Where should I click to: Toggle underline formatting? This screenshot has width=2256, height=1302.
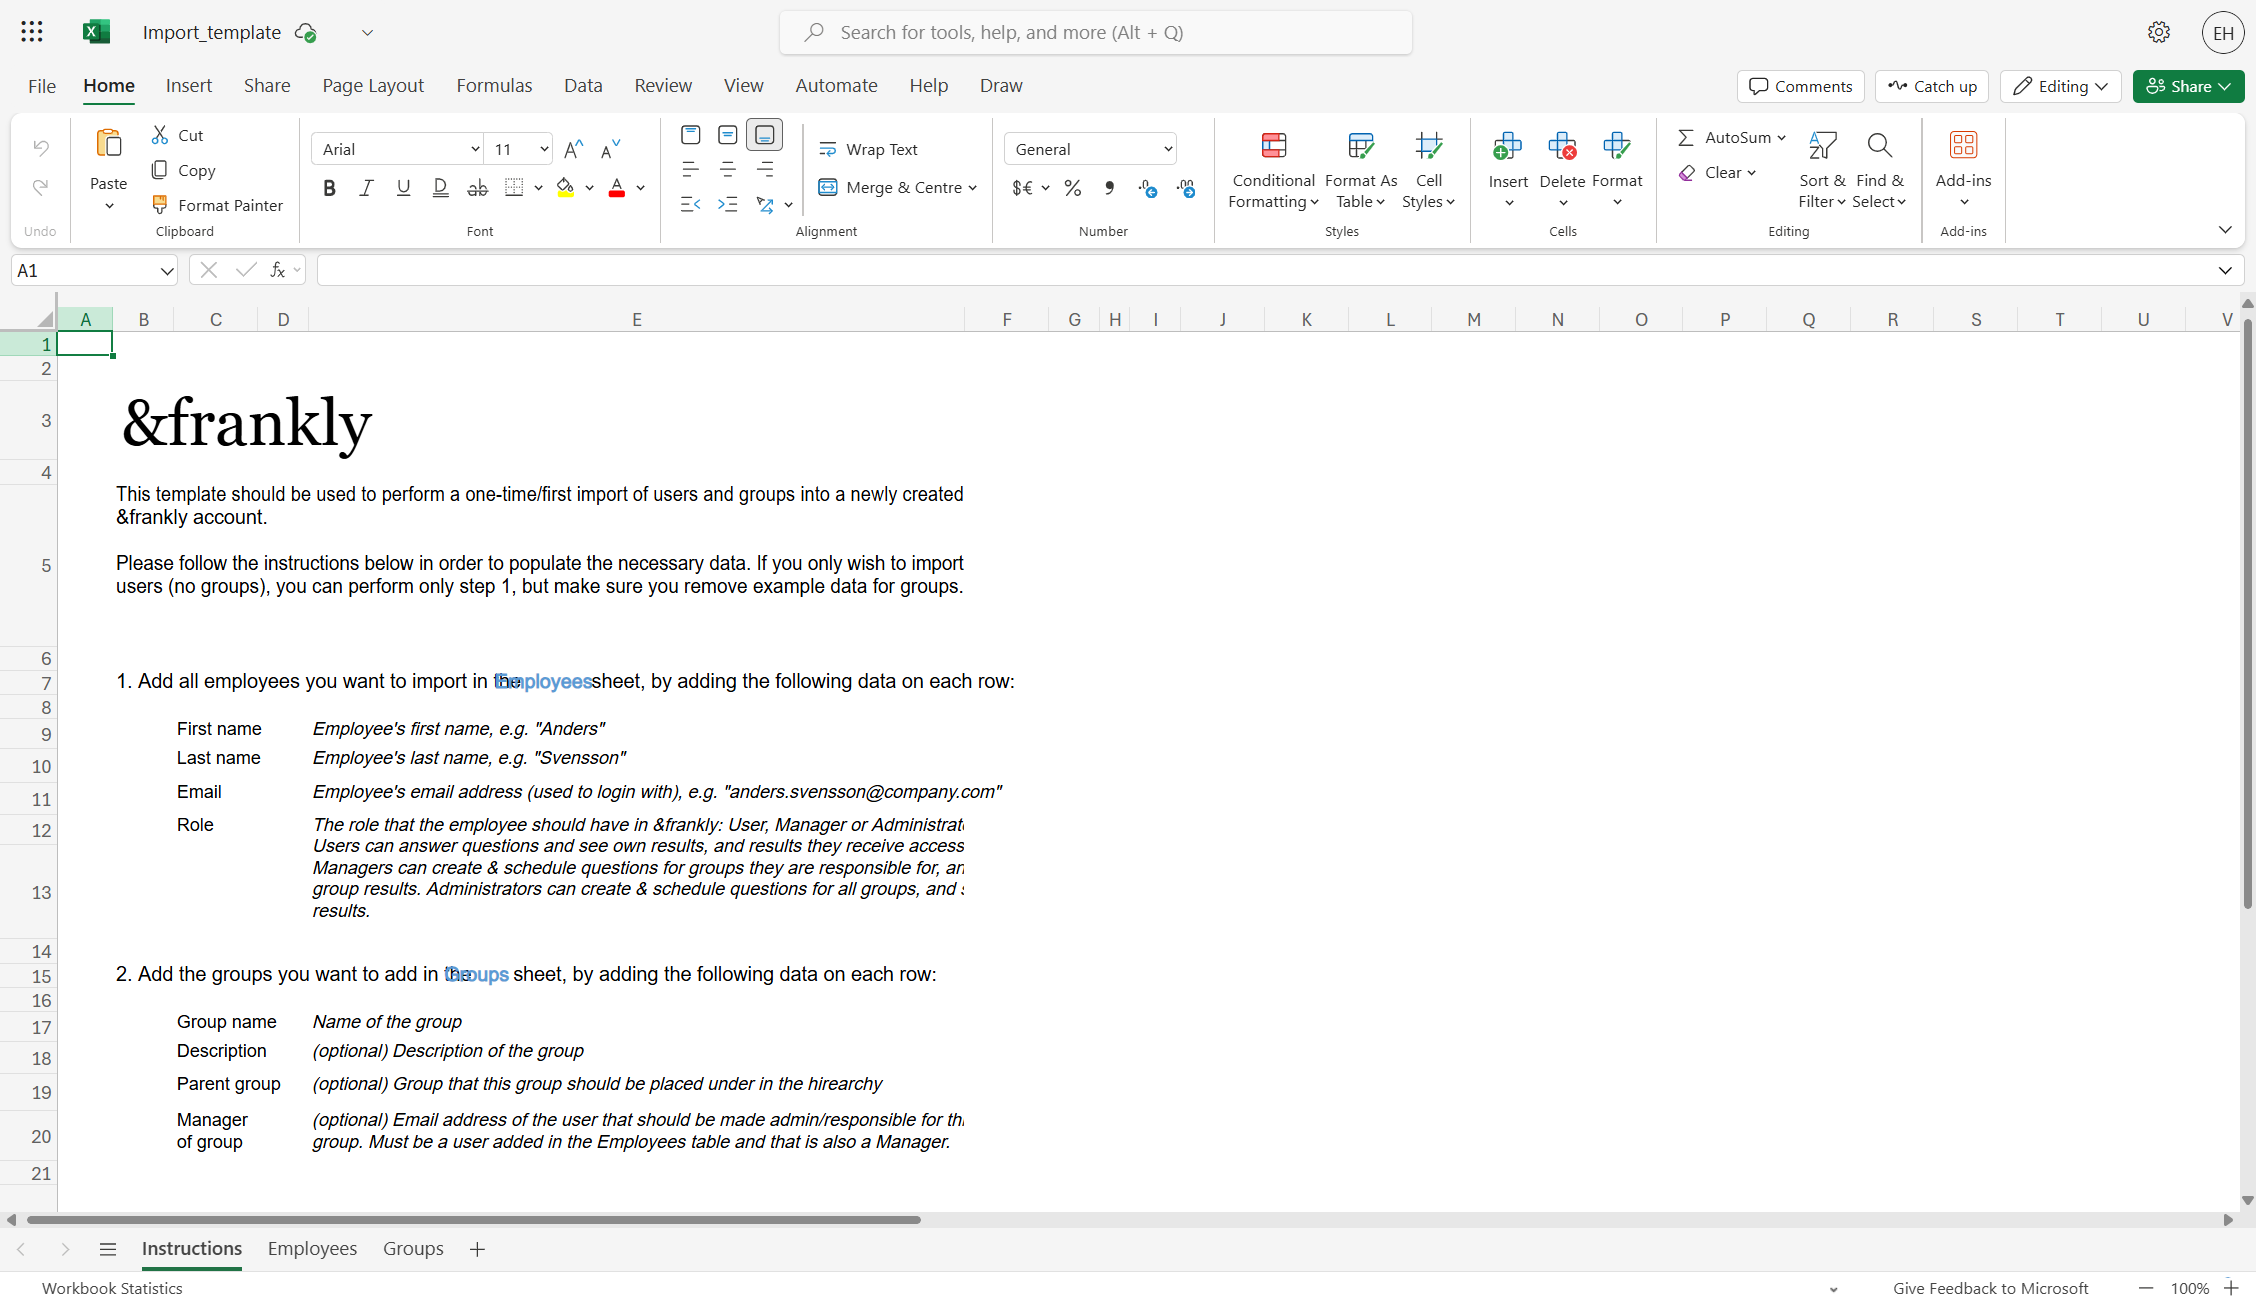click(x=403, y=188)
